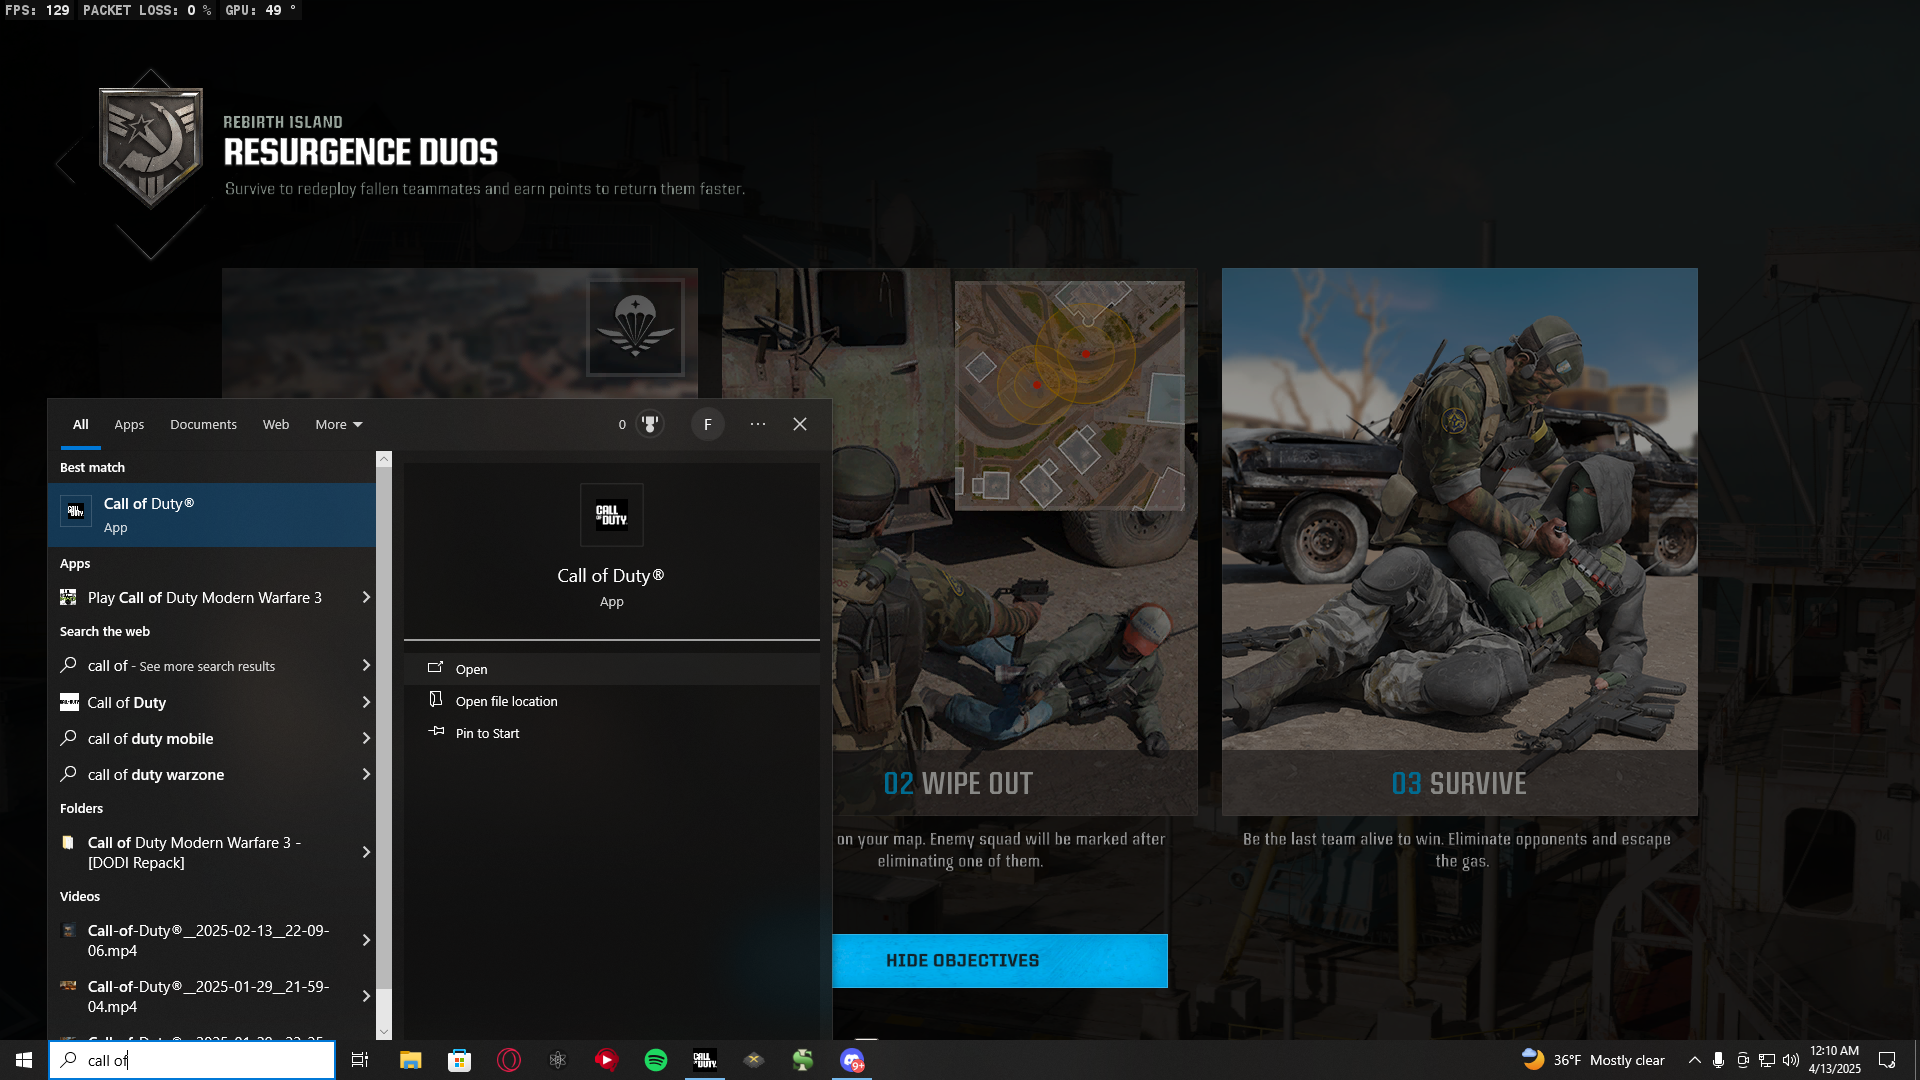This screenshot has height=1080, width=1920.
Task: Click the Resurgence Duos mode emblem
Action: (151, 148)
